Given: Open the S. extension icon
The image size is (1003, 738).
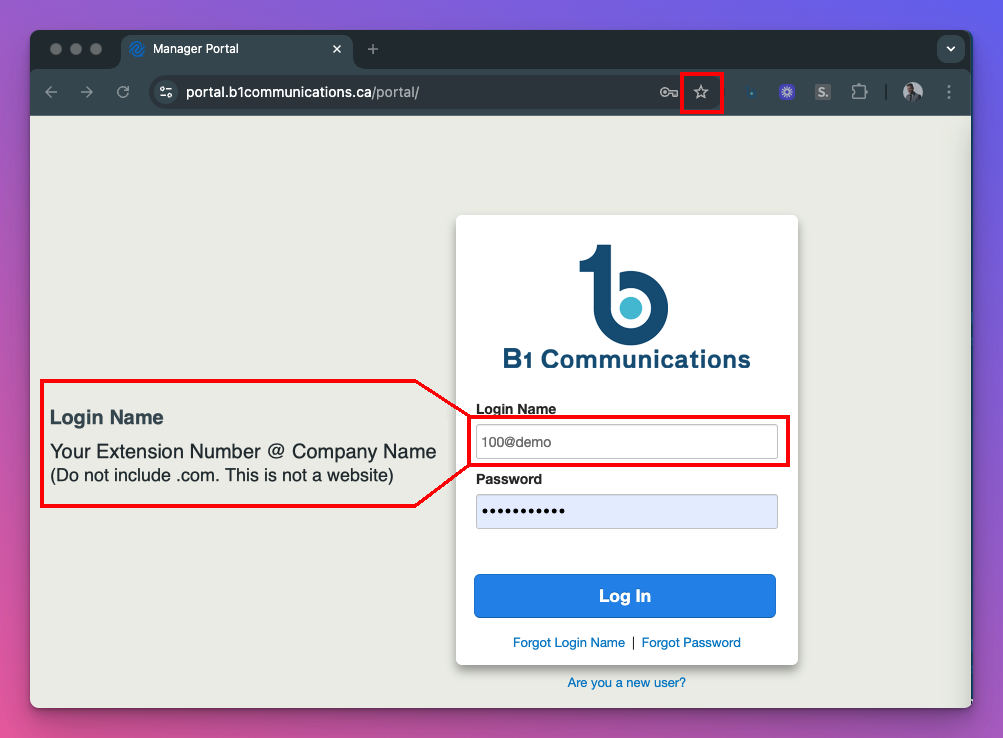Looking at the screenshot, I should click(x=823, y=92).
